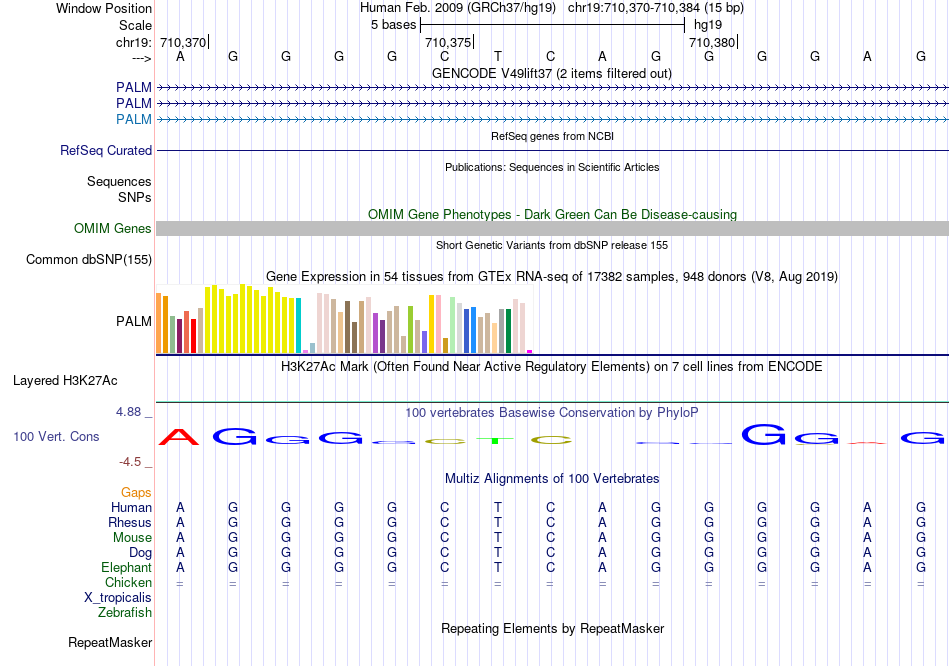The height and width of the screenshot is (666, 950).
Task: Click the T base in the Elephant alignment row
Action: pos(497,567)
